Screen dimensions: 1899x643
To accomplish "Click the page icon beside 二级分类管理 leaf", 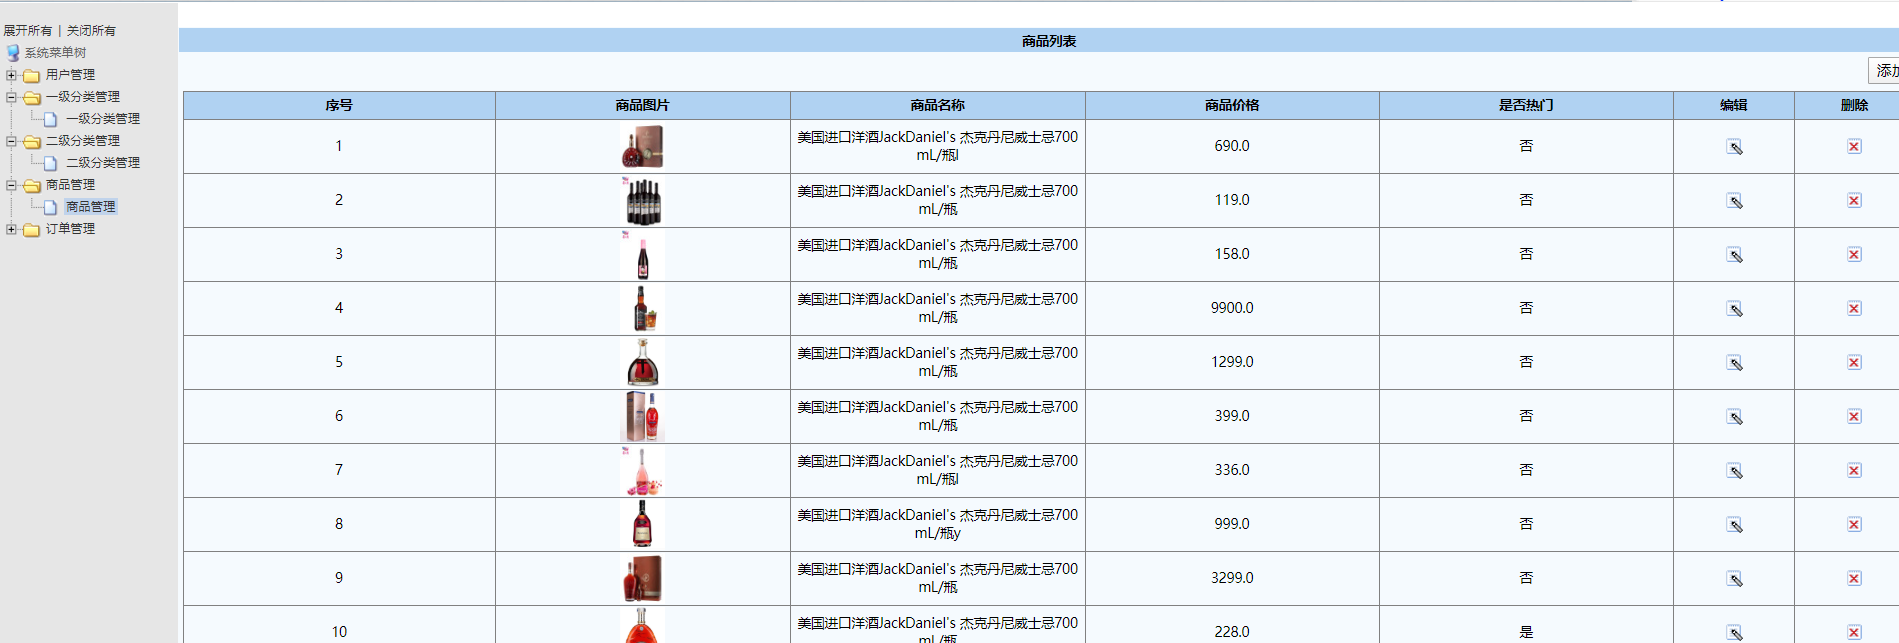I will point(50,163).
